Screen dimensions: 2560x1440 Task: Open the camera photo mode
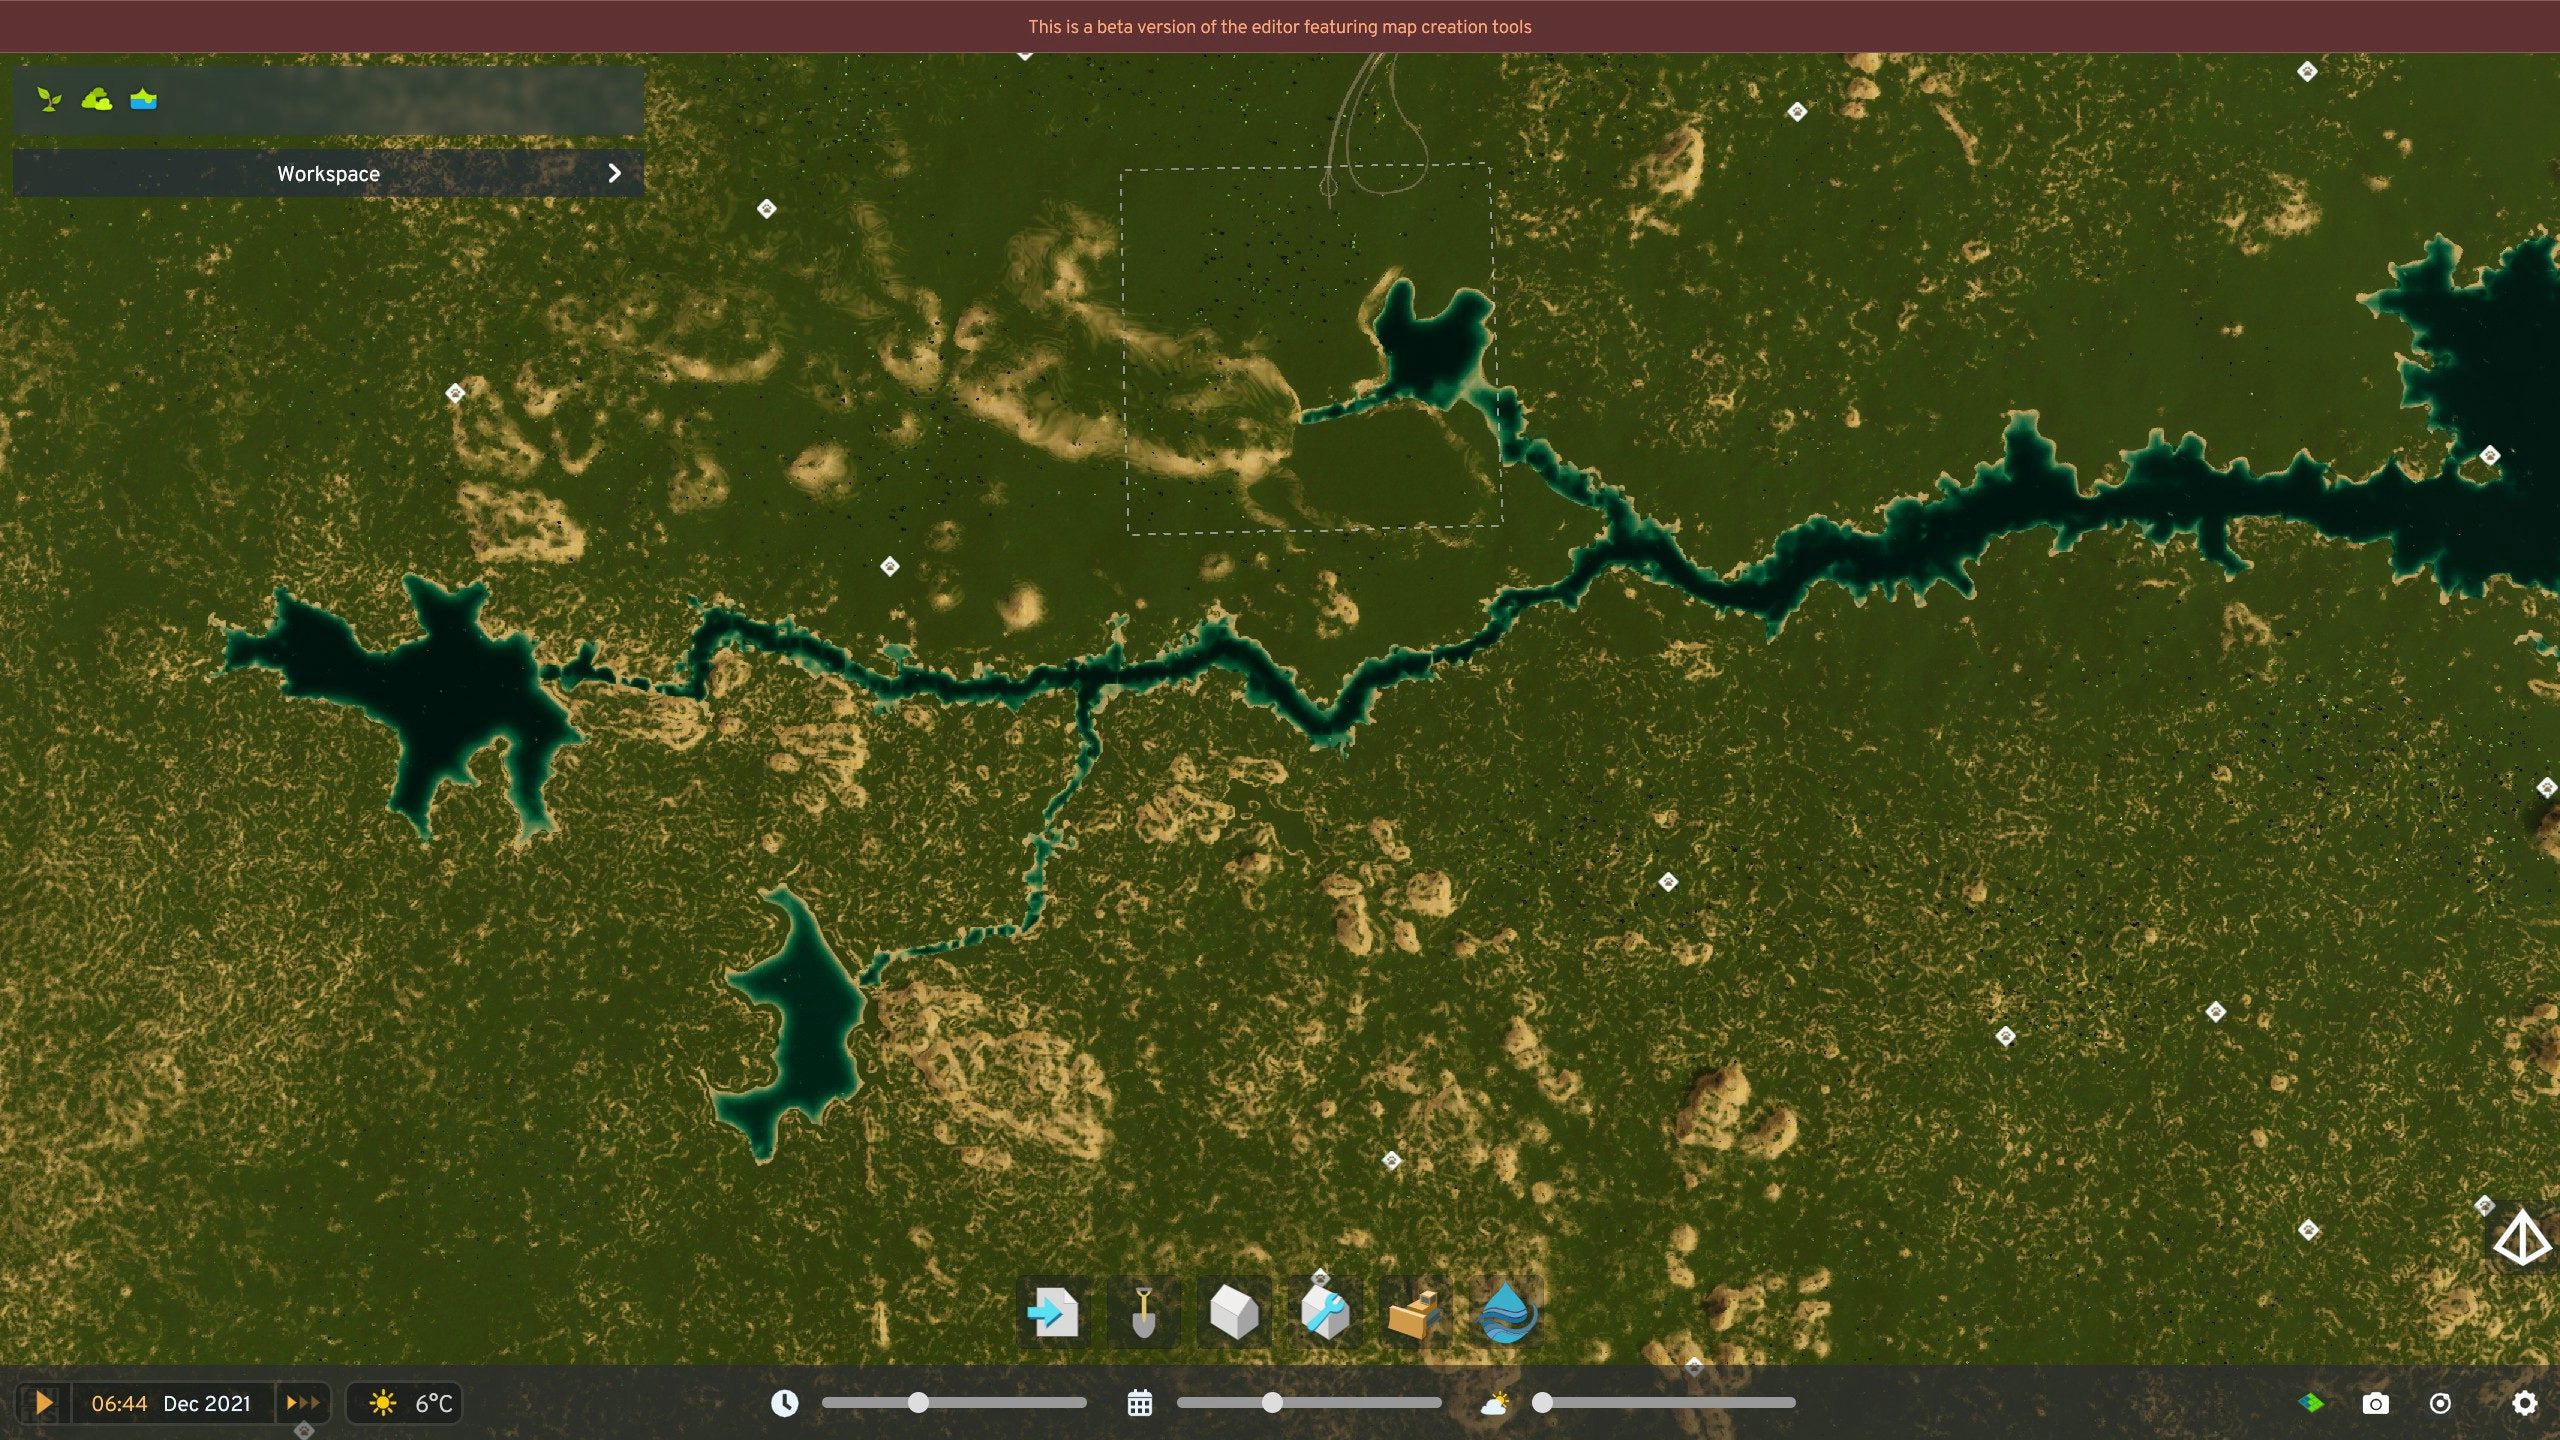2376,1403
